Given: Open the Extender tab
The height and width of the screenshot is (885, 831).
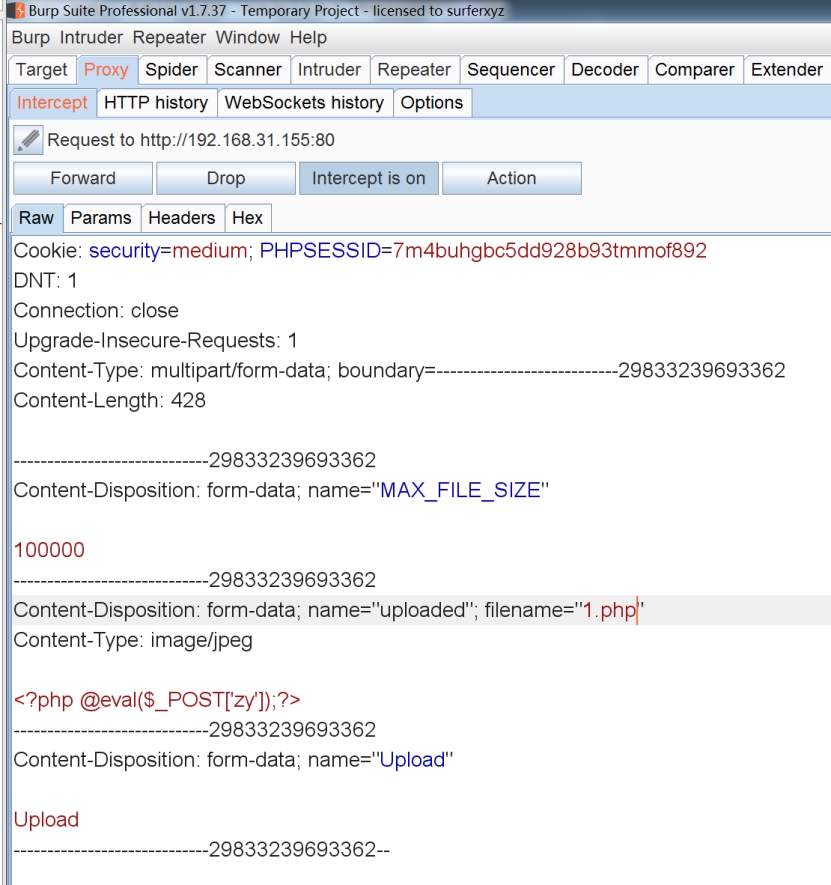Looking at the screenshot, I should [787, 70].
